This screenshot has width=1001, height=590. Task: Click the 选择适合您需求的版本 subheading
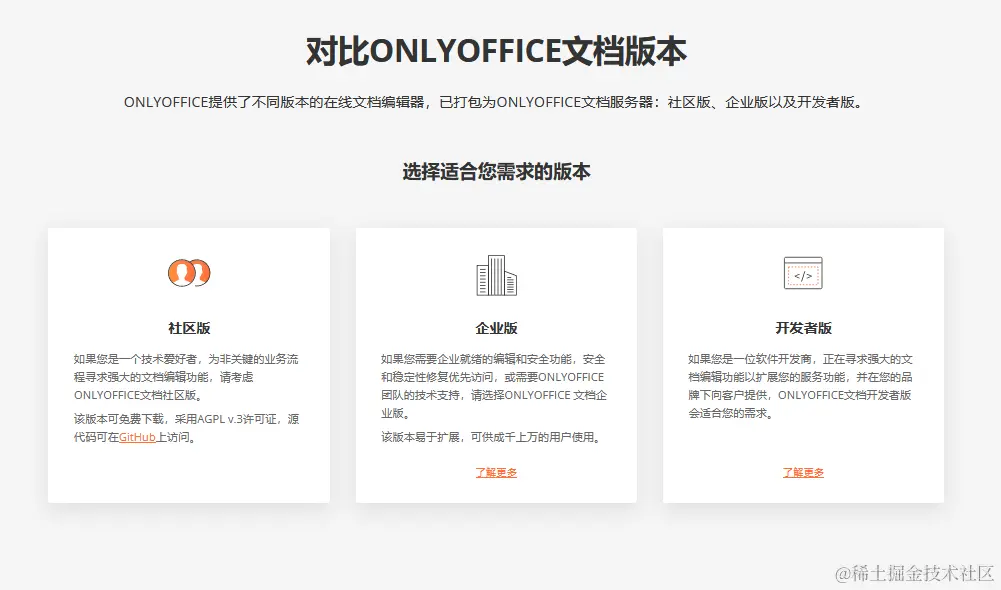pyautogui.click(x=496, y=172)
